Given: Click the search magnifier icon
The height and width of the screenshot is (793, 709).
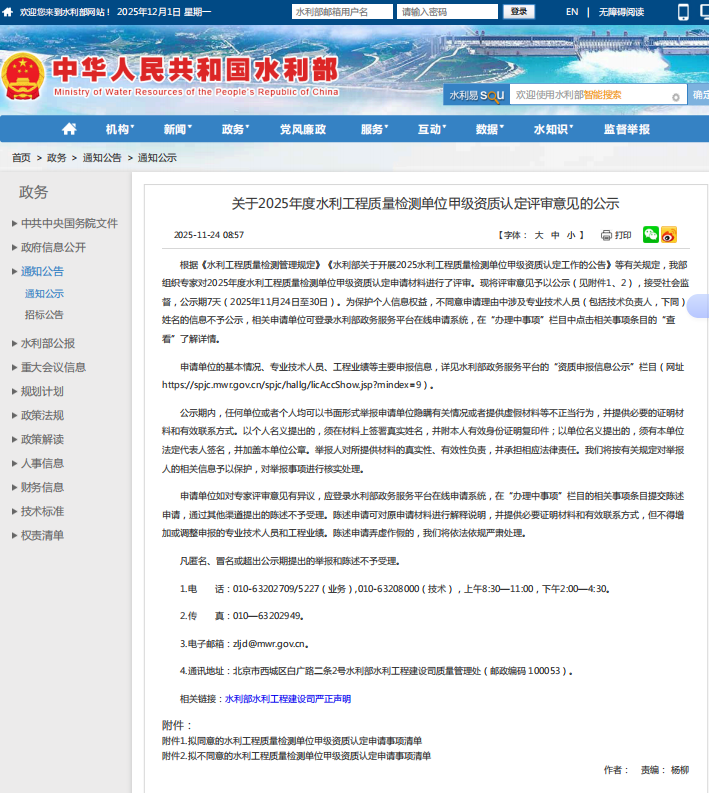Looking at the screenshot, I should click(678, 96).
